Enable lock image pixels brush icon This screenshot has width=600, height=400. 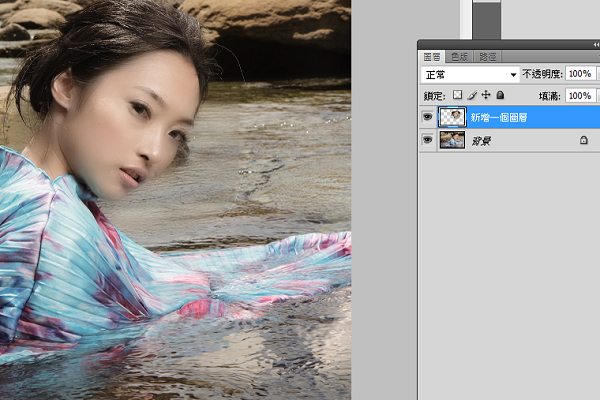(x=472, y=95)
